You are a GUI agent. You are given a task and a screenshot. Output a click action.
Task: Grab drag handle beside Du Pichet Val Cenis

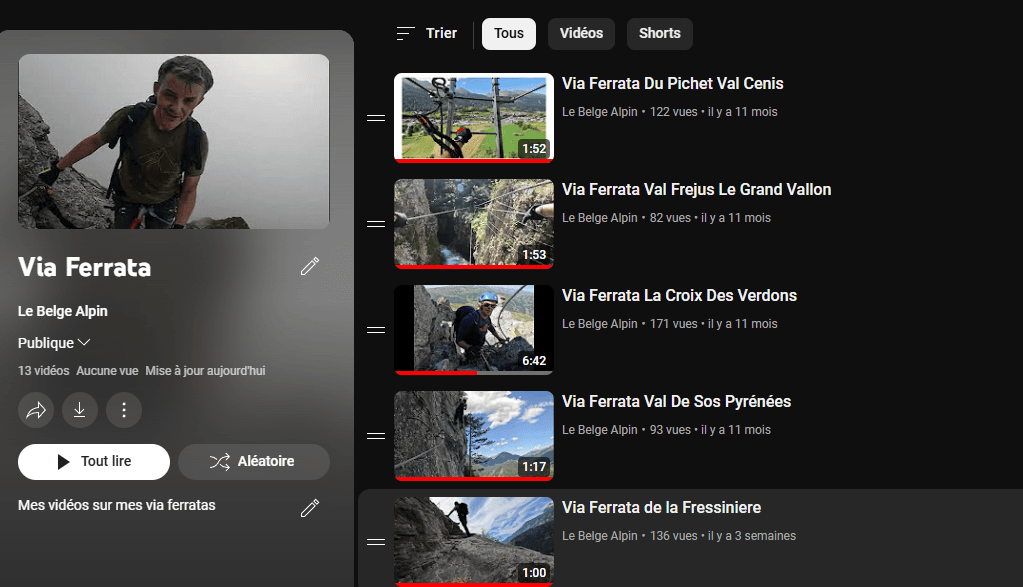[376, 118]
